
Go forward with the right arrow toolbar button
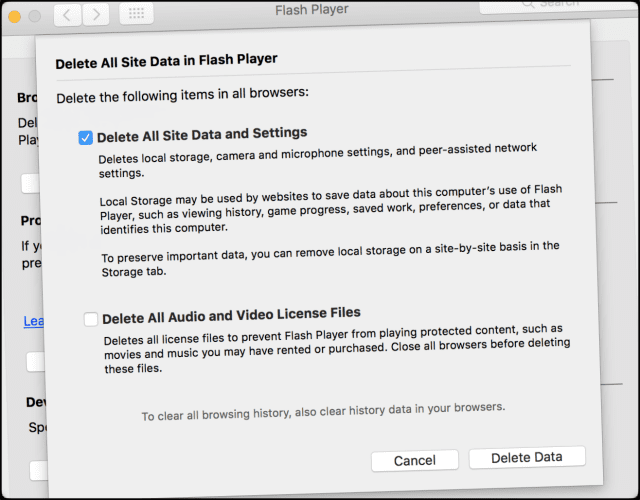point(96,15)
